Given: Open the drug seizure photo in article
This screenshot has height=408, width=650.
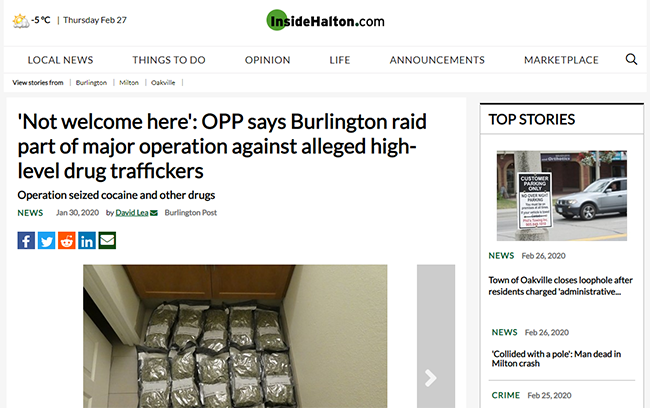Looking at the screenshot, I should click(x=235, y=336).
